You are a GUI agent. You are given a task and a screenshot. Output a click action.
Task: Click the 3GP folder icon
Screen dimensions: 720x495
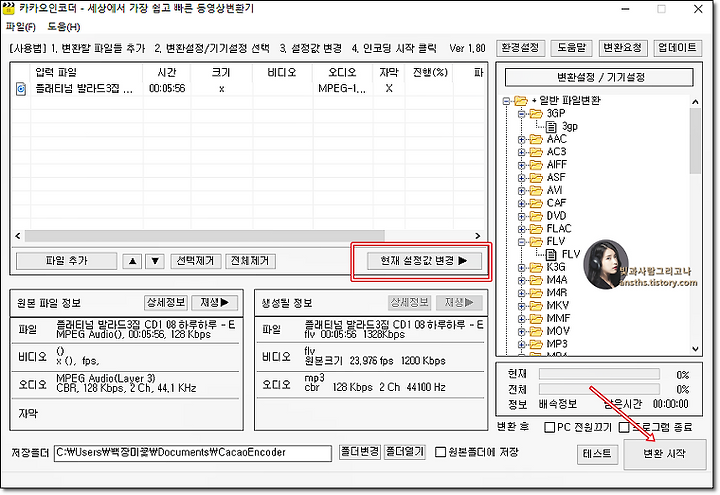coord(536,113)
